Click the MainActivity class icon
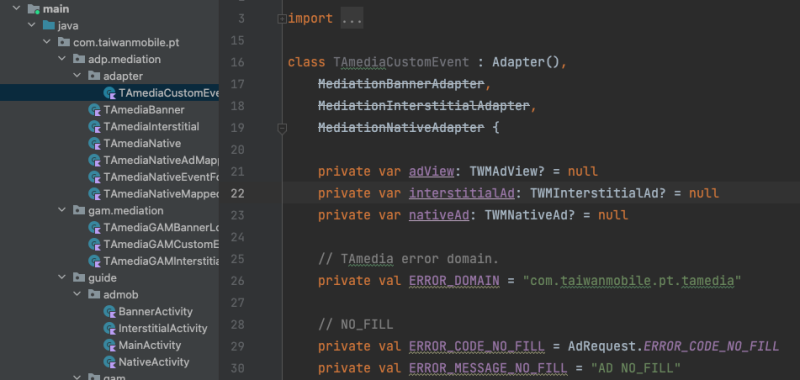 pyautogui.click(x=110, y=345)
